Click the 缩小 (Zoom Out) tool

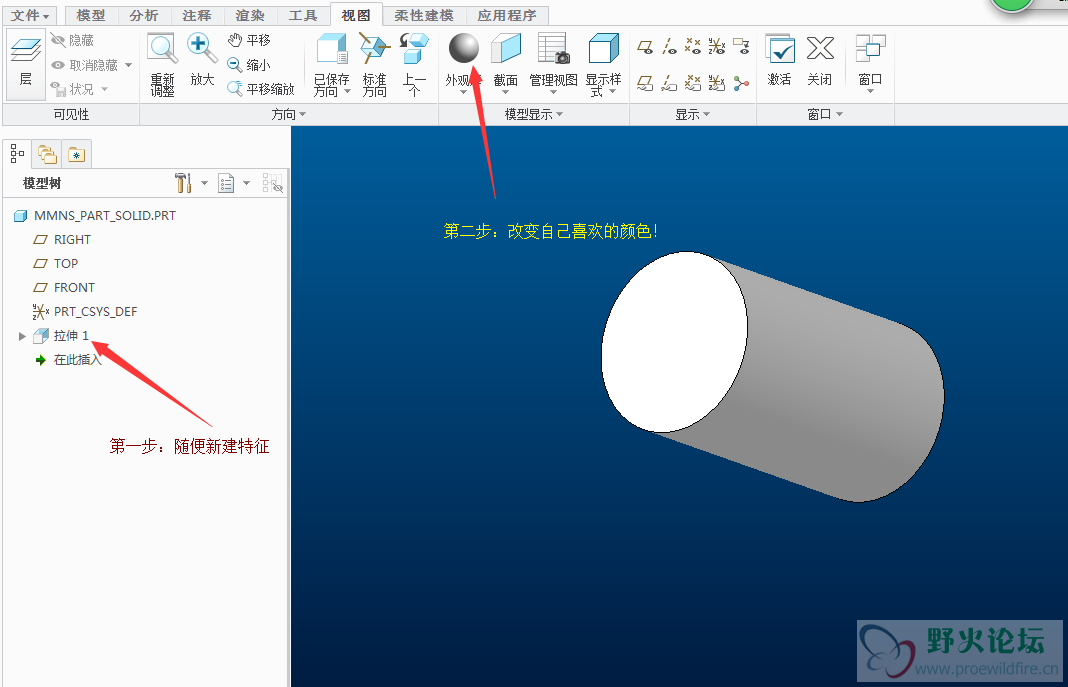click(249, 65)
